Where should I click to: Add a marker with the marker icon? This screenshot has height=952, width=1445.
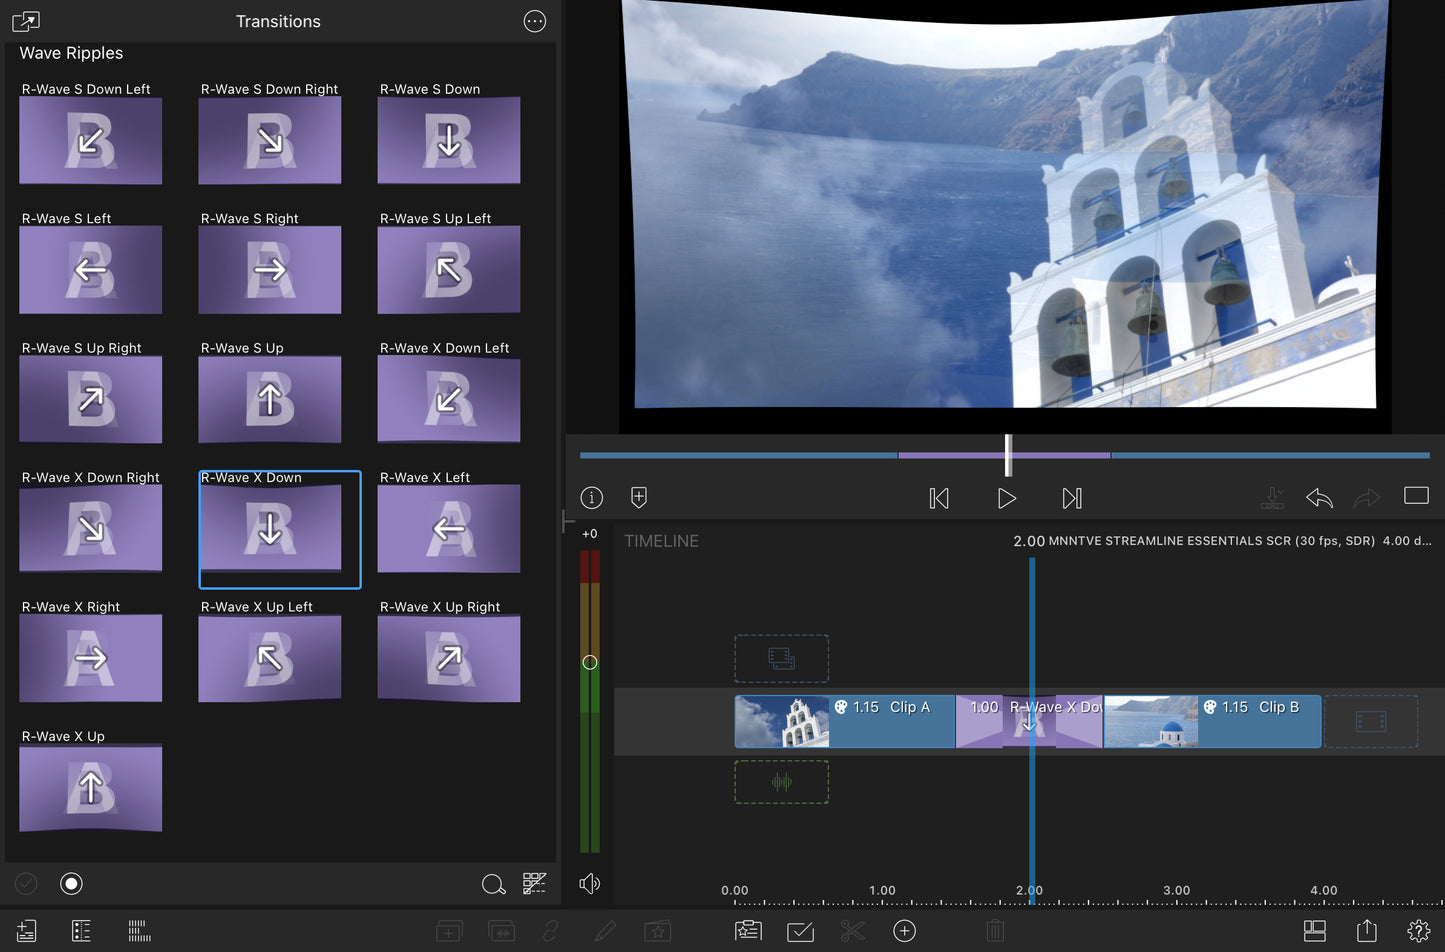[639, 497]
